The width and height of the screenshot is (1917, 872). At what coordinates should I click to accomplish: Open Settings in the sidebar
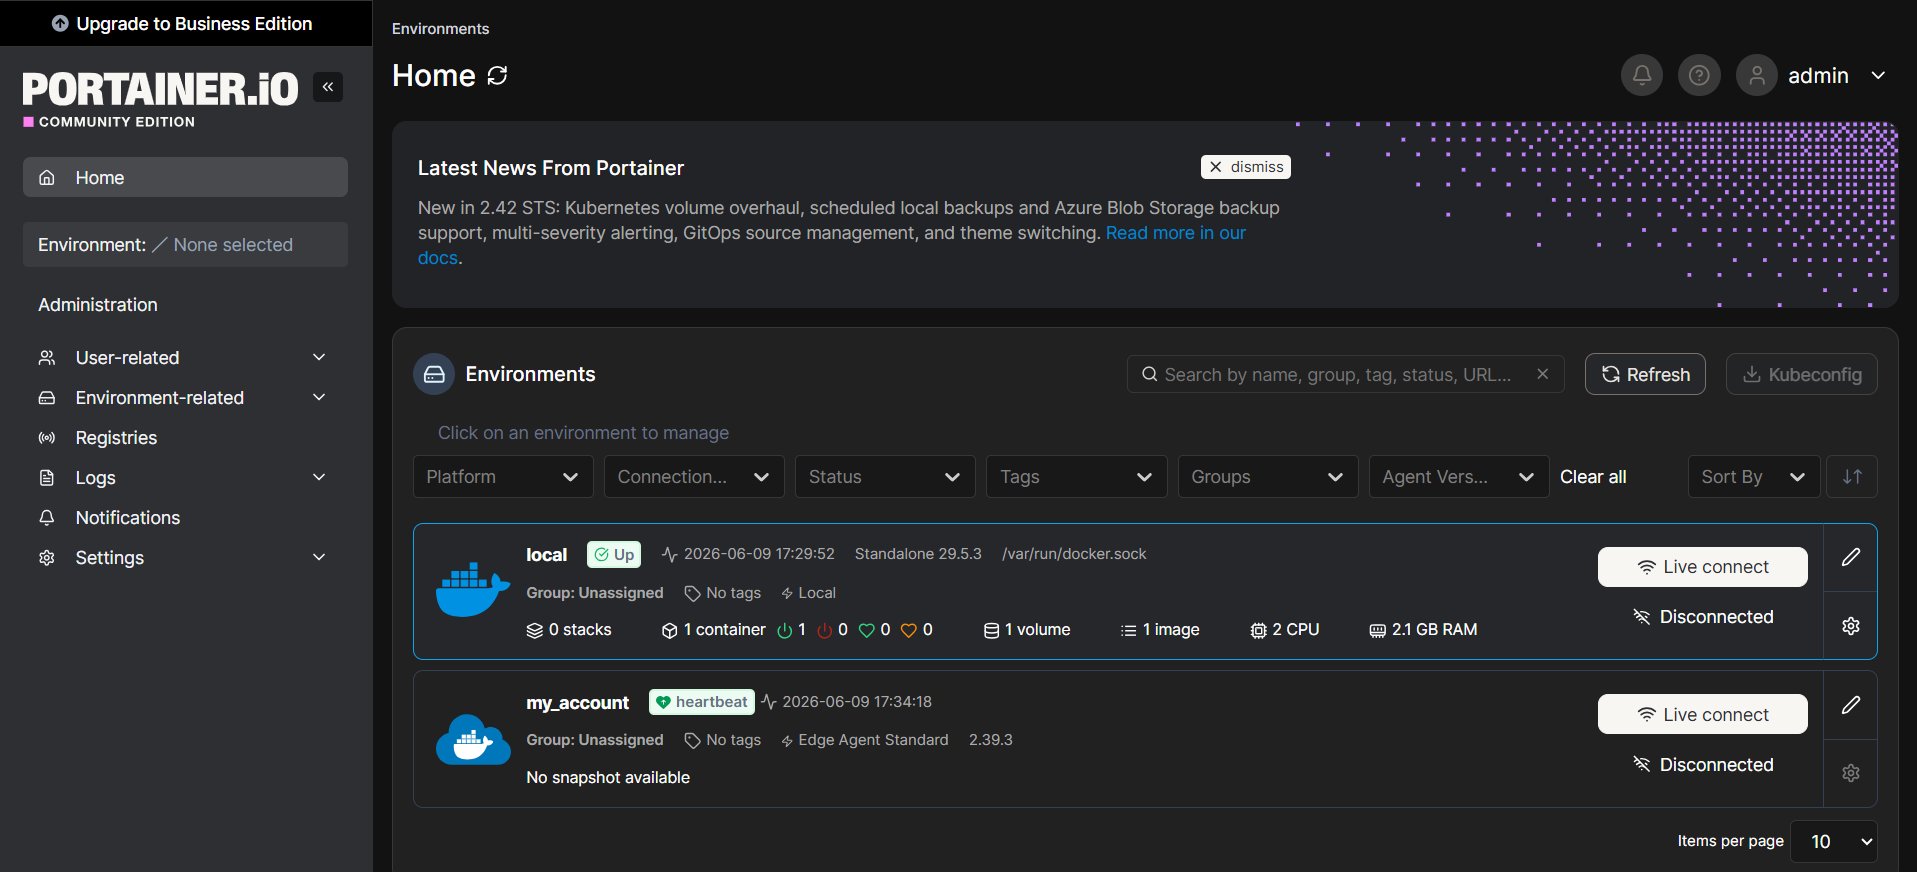click(x=185, y=558)
